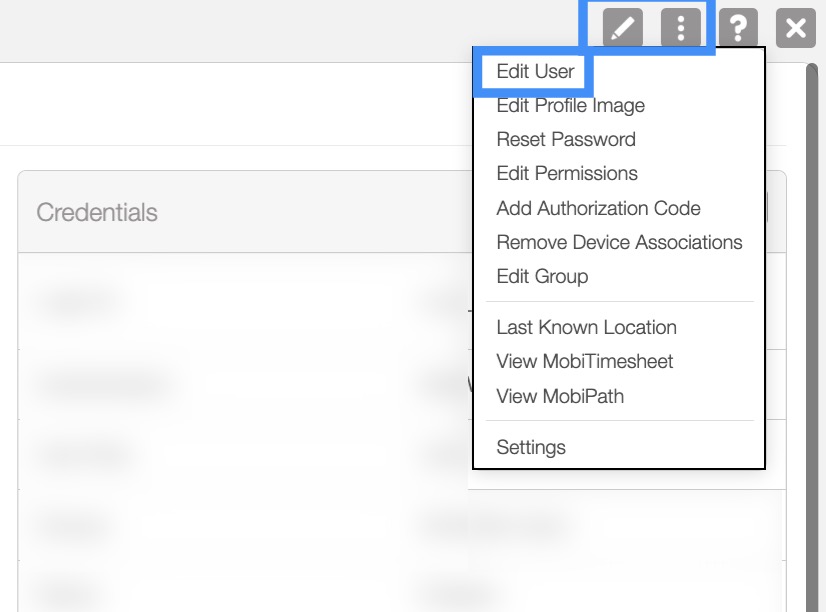Image resolution: width=826 pixels, height=612 pixels.
Task: Open the three-dot more options menu
Action: [x=680, y=28]
